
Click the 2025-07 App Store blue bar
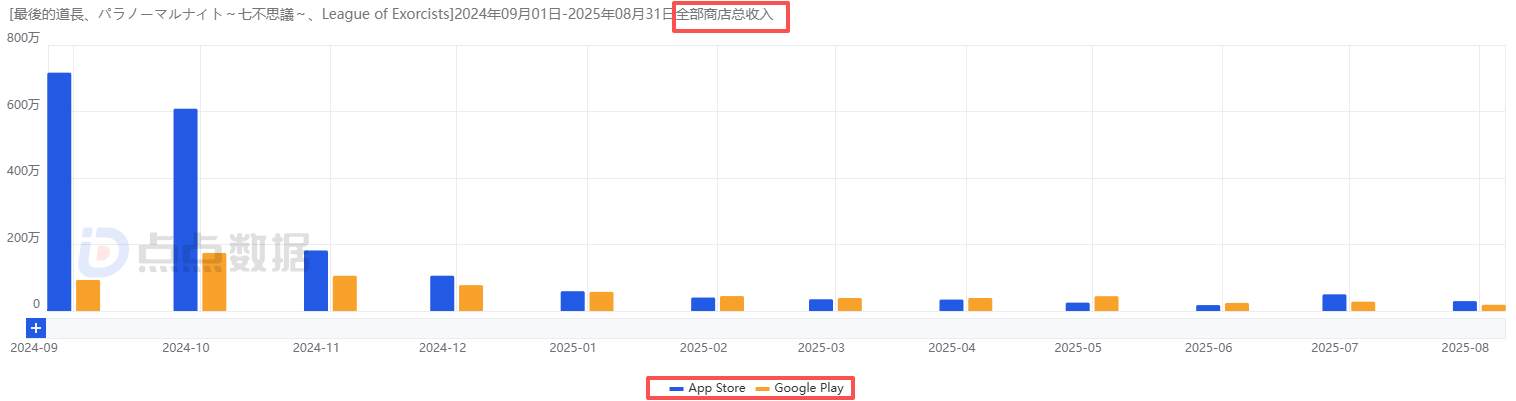[x=1334, y=302]
